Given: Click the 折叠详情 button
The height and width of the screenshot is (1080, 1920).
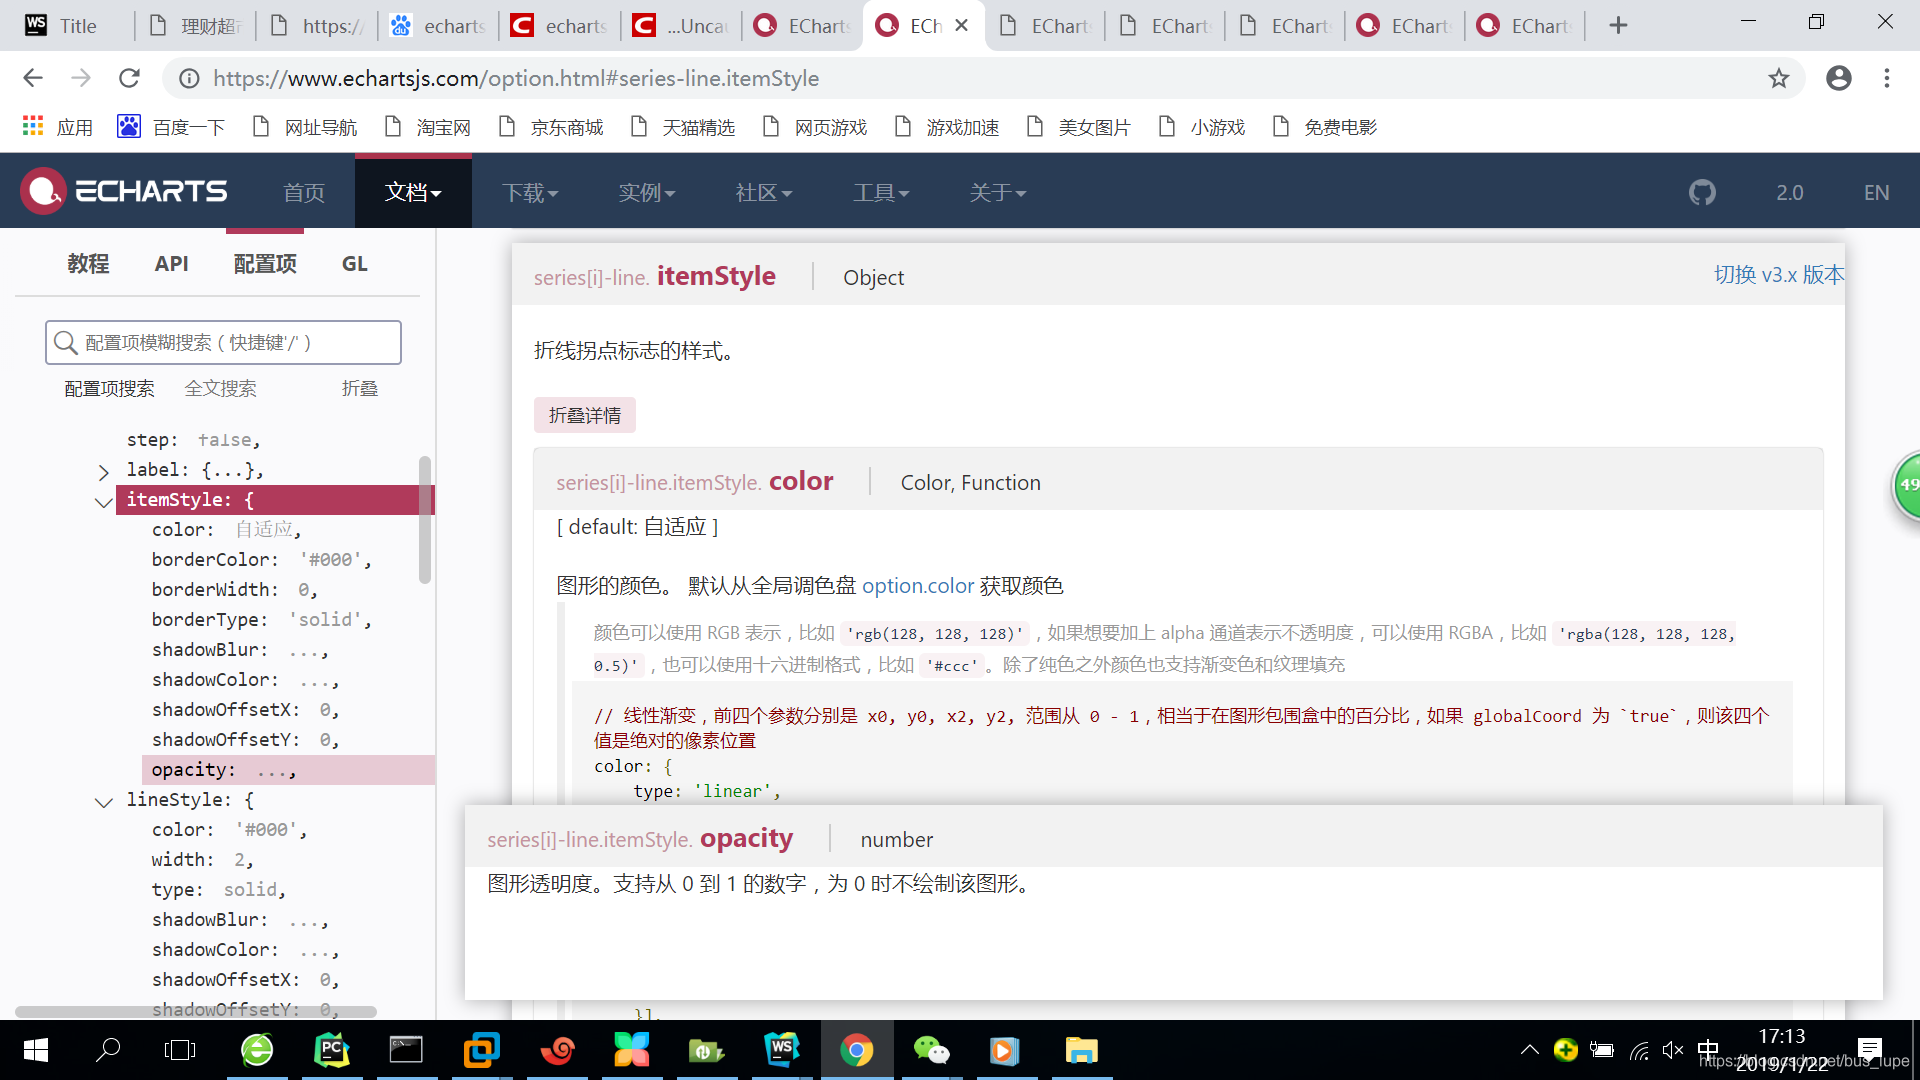Looking at the screenshot, I should [x=585, y=415].
